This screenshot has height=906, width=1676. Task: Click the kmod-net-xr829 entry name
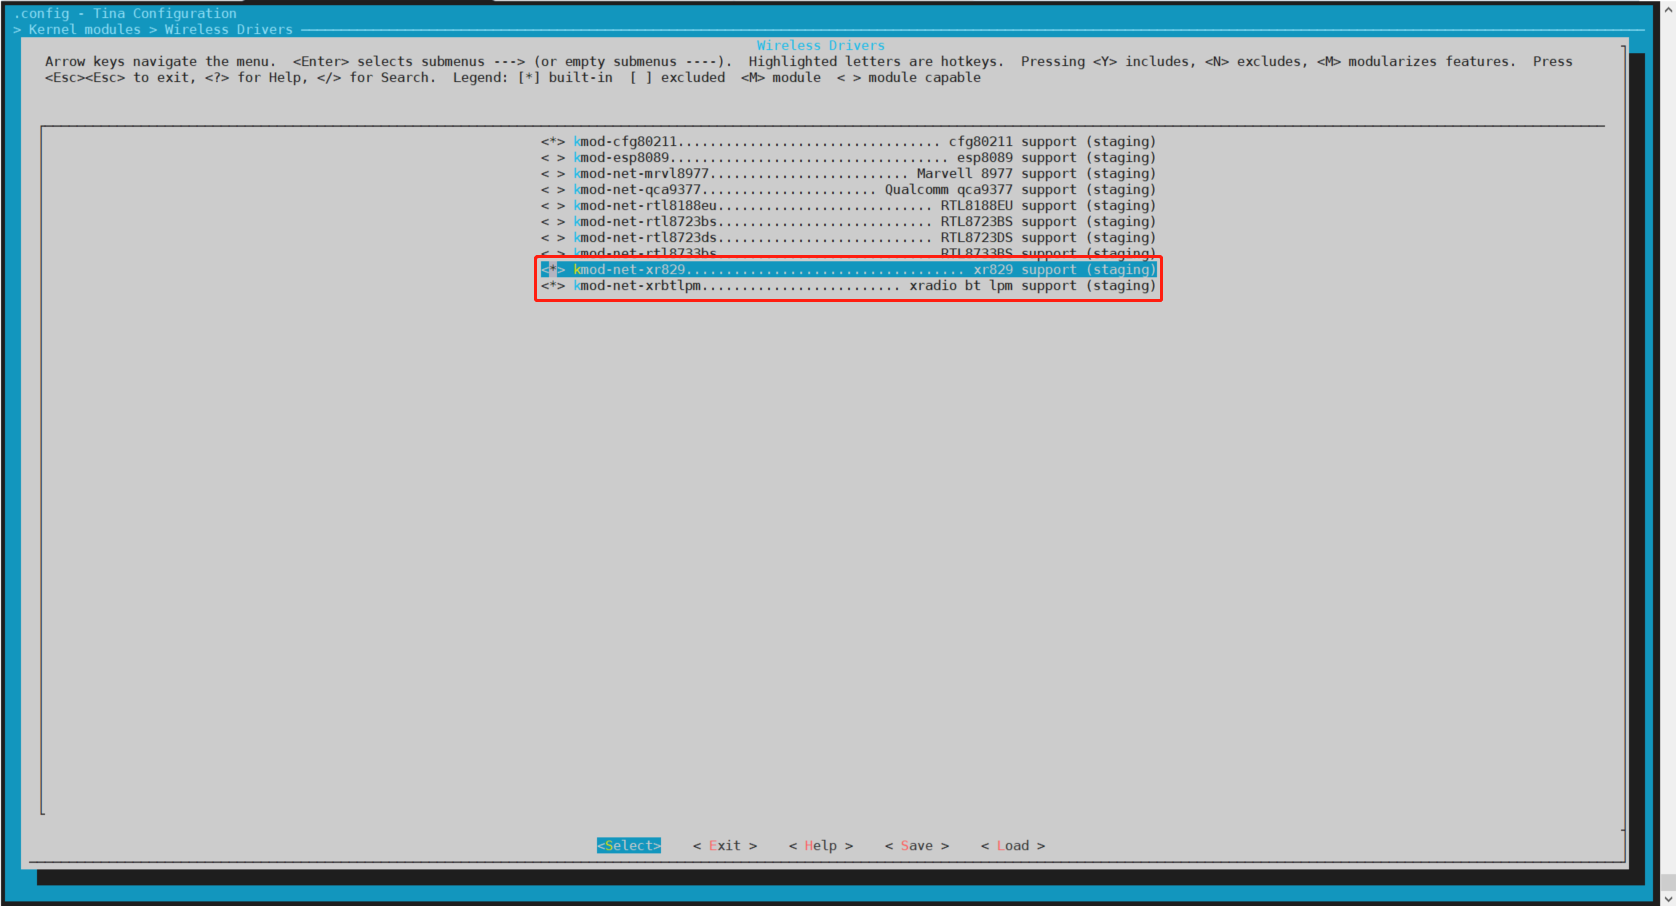[630, 270]
